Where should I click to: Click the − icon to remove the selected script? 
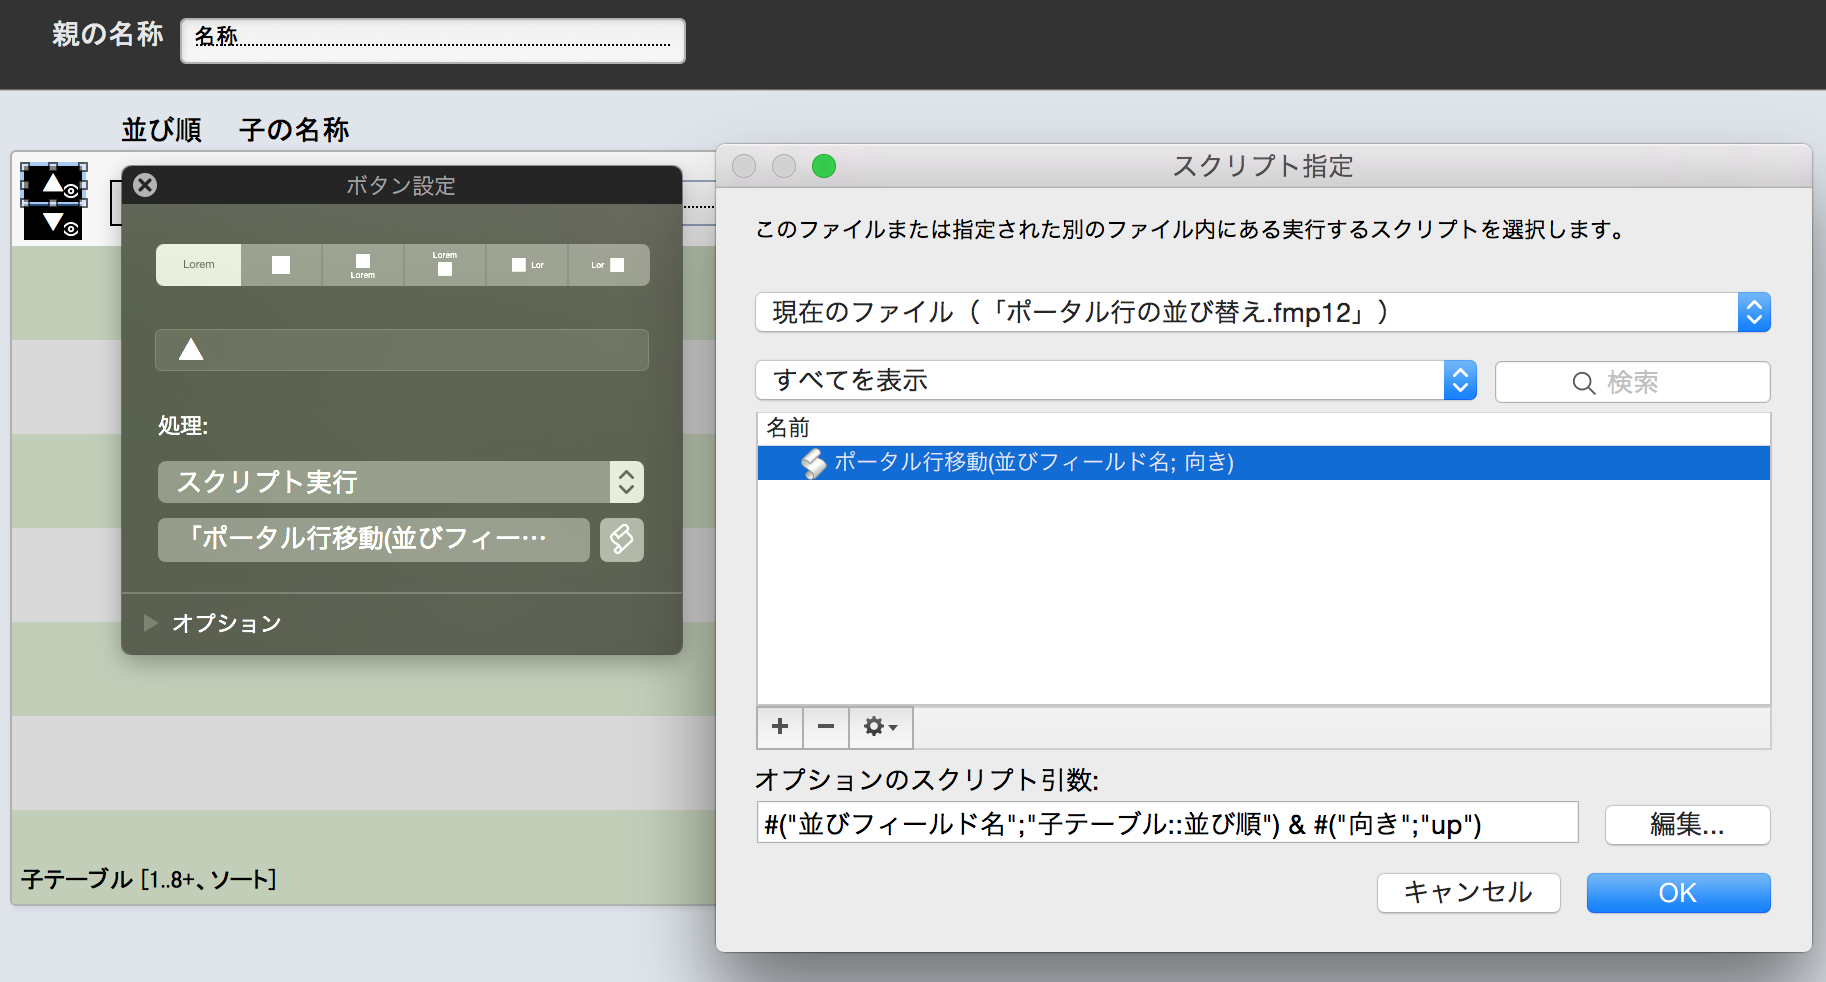(825, 727)
